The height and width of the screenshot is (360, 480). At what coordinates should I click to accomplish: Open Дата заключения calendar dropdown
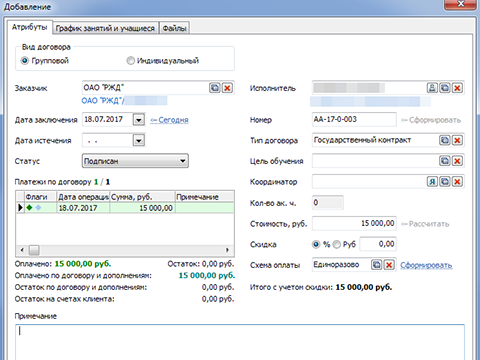click(x=139, y=120)
